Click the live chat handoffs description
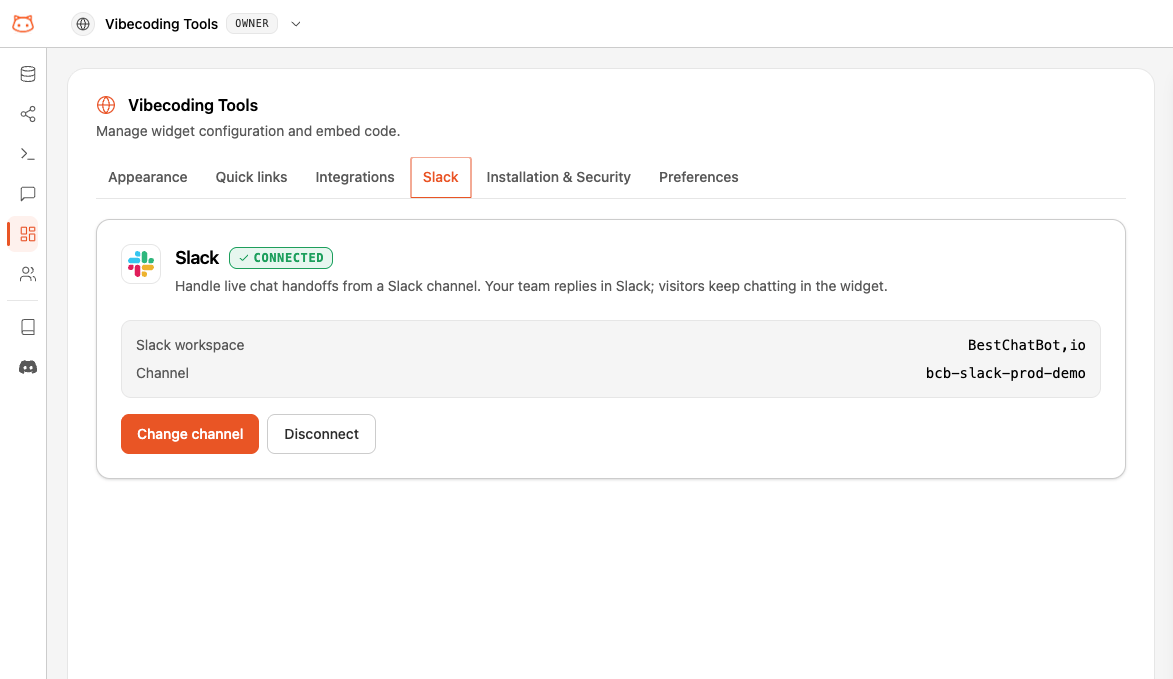The image size is (1173, 679). tap(531, 286)
